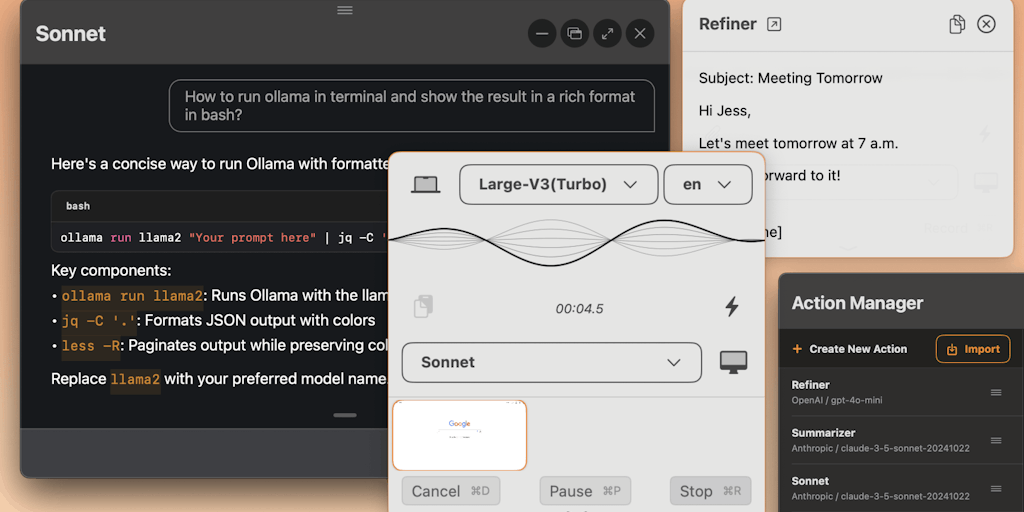Click the laptop audio source icon

click(x=426, y=185)
